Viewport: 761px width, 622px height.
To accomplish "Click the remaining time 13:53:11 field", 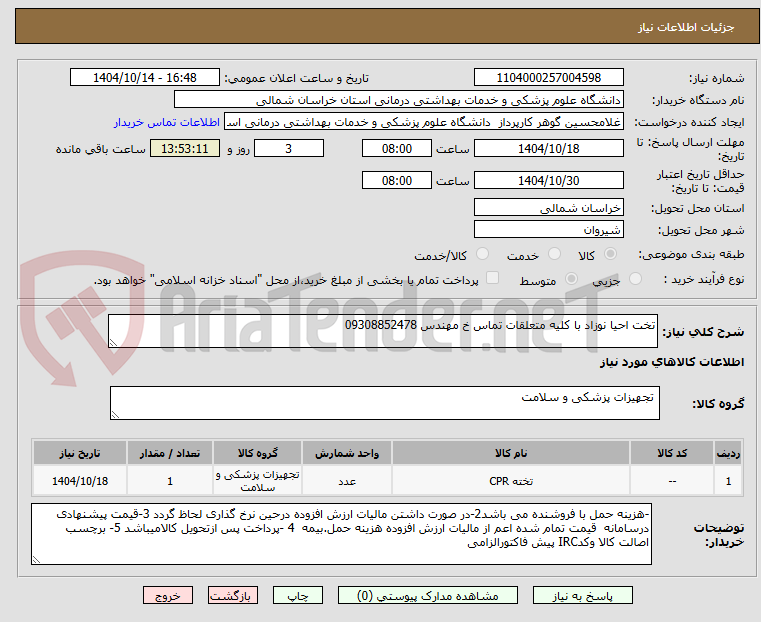I will (185, 148).
